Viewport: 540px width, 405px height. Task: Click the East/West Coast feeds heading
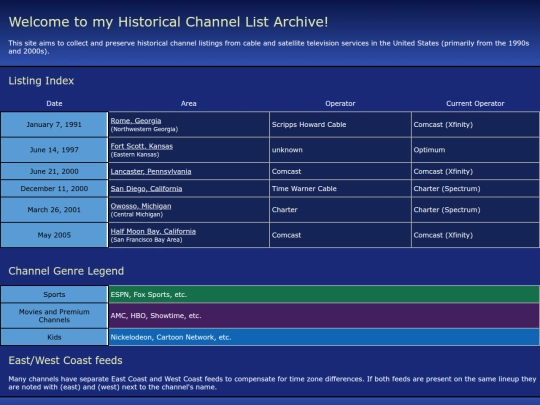pyautogui.click(x=65, y=360)
